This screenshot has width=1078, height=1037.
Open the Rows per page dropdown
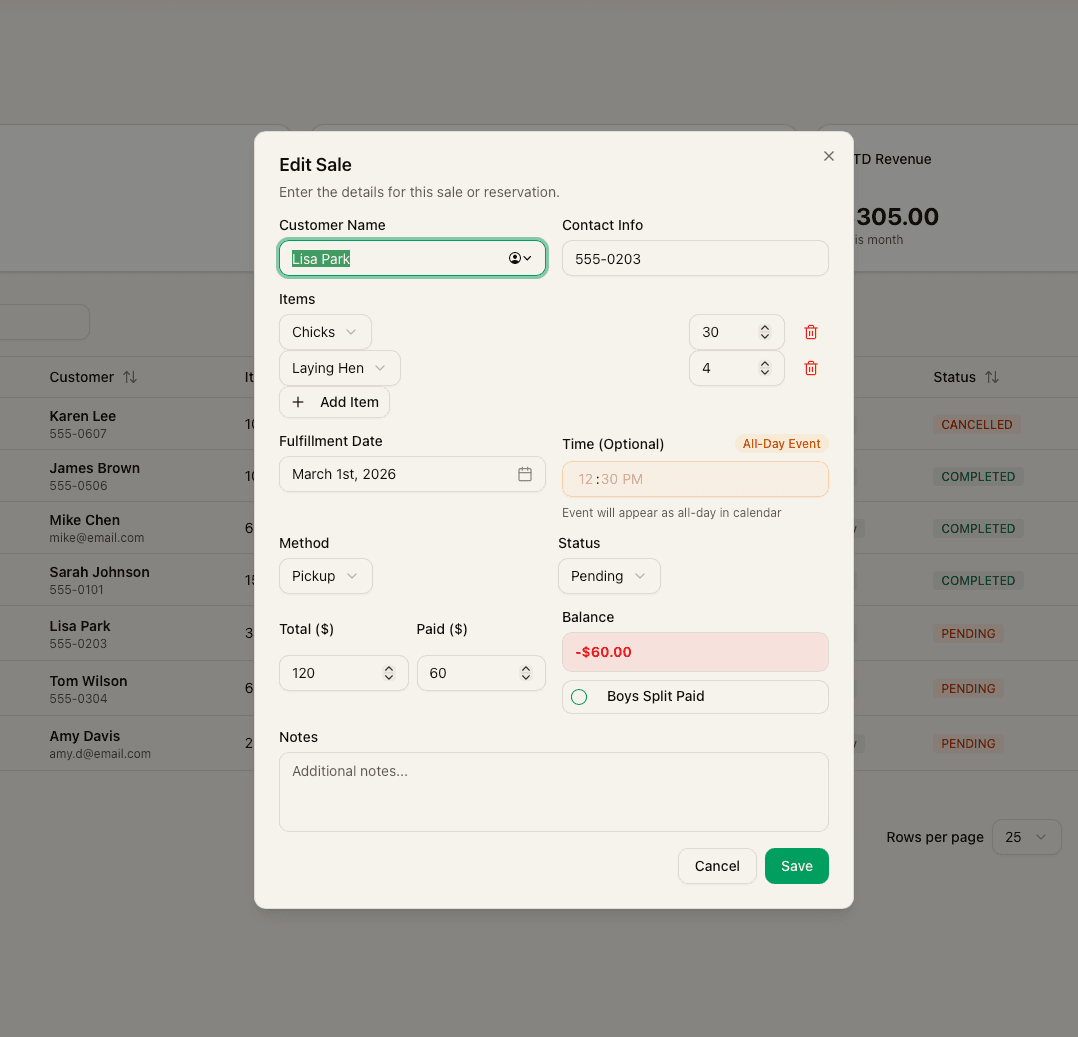pos(1026,837)
